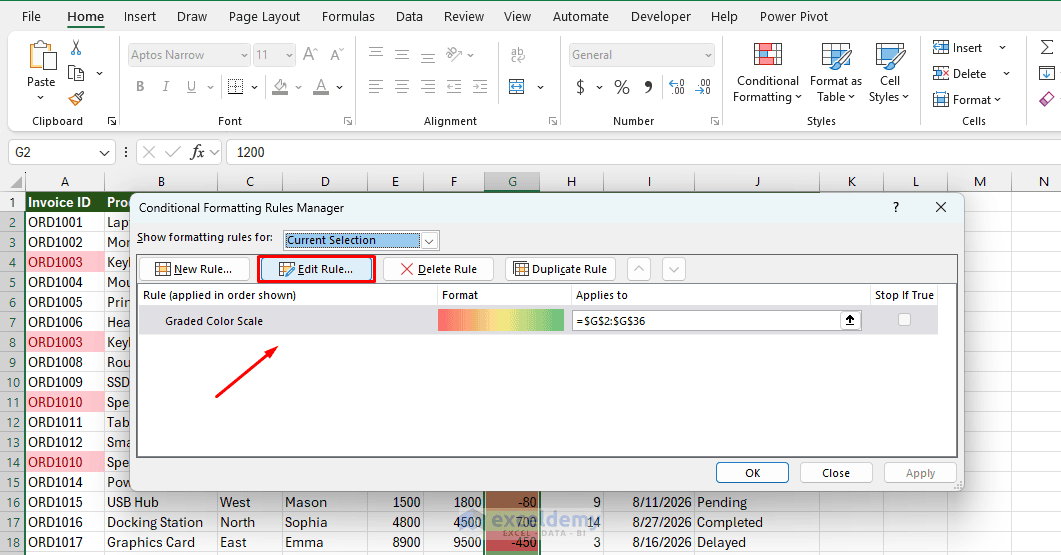Open Conditional Formatting menu

[767, 72]
